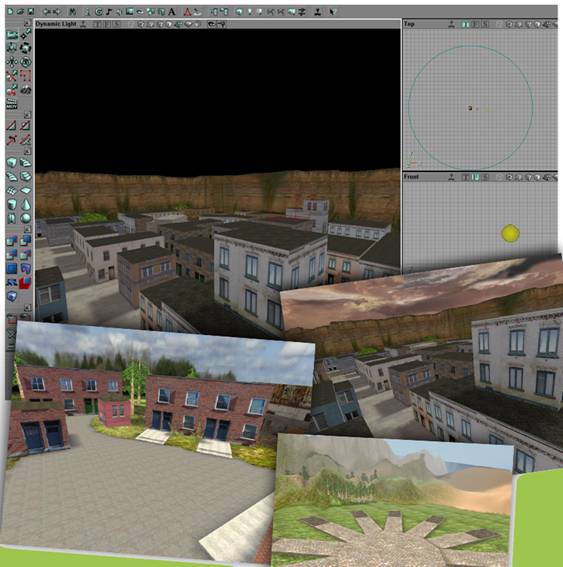563x567 pixels.
Task: Toggle realtime preview joystick in the Top viewport
Action: click(x=452, y=25)
